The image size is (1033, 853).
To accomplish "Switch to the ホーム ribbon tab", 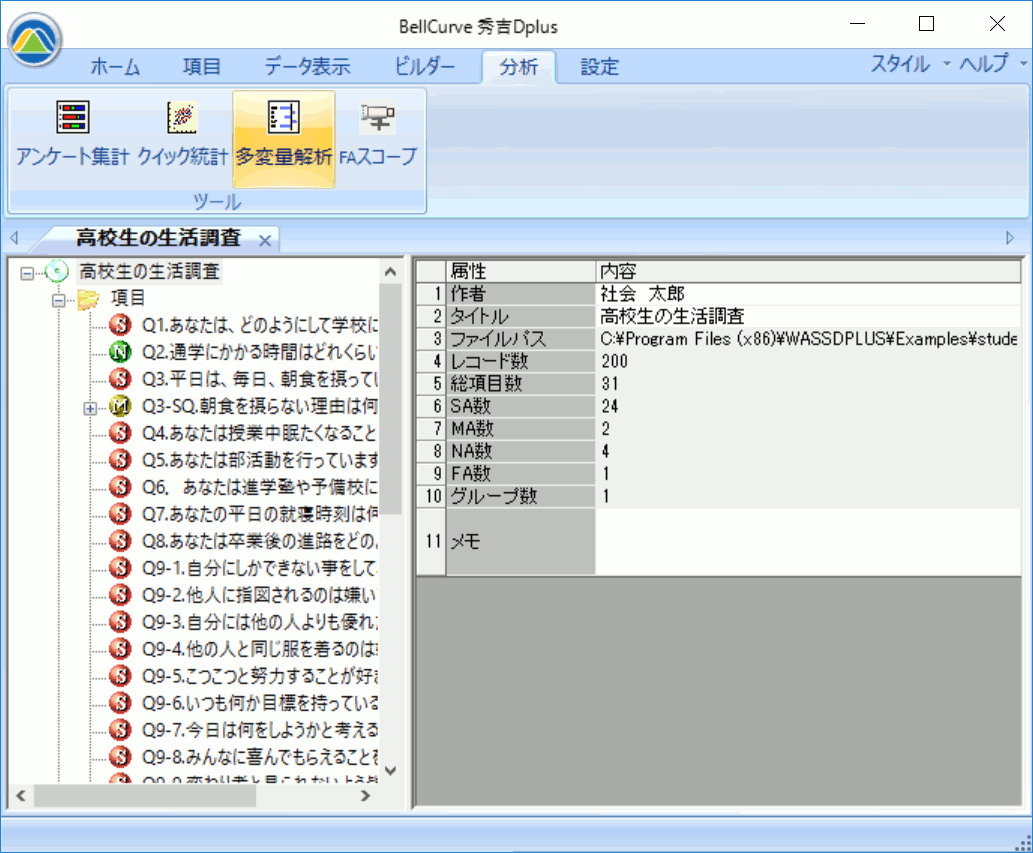I will [115, 67].
